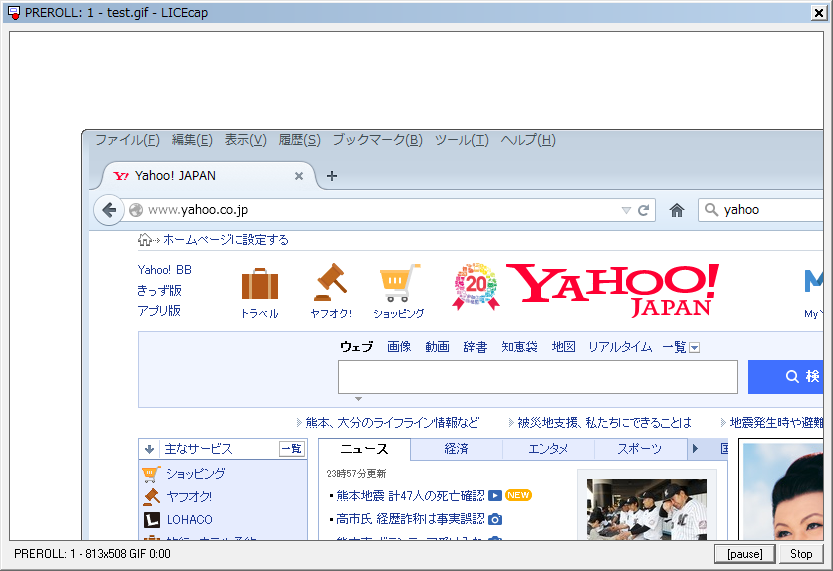This screenshot has width=833, height=571.
Task: Open 被災地支援、私たちにできることは link
Action: point(605,423)
